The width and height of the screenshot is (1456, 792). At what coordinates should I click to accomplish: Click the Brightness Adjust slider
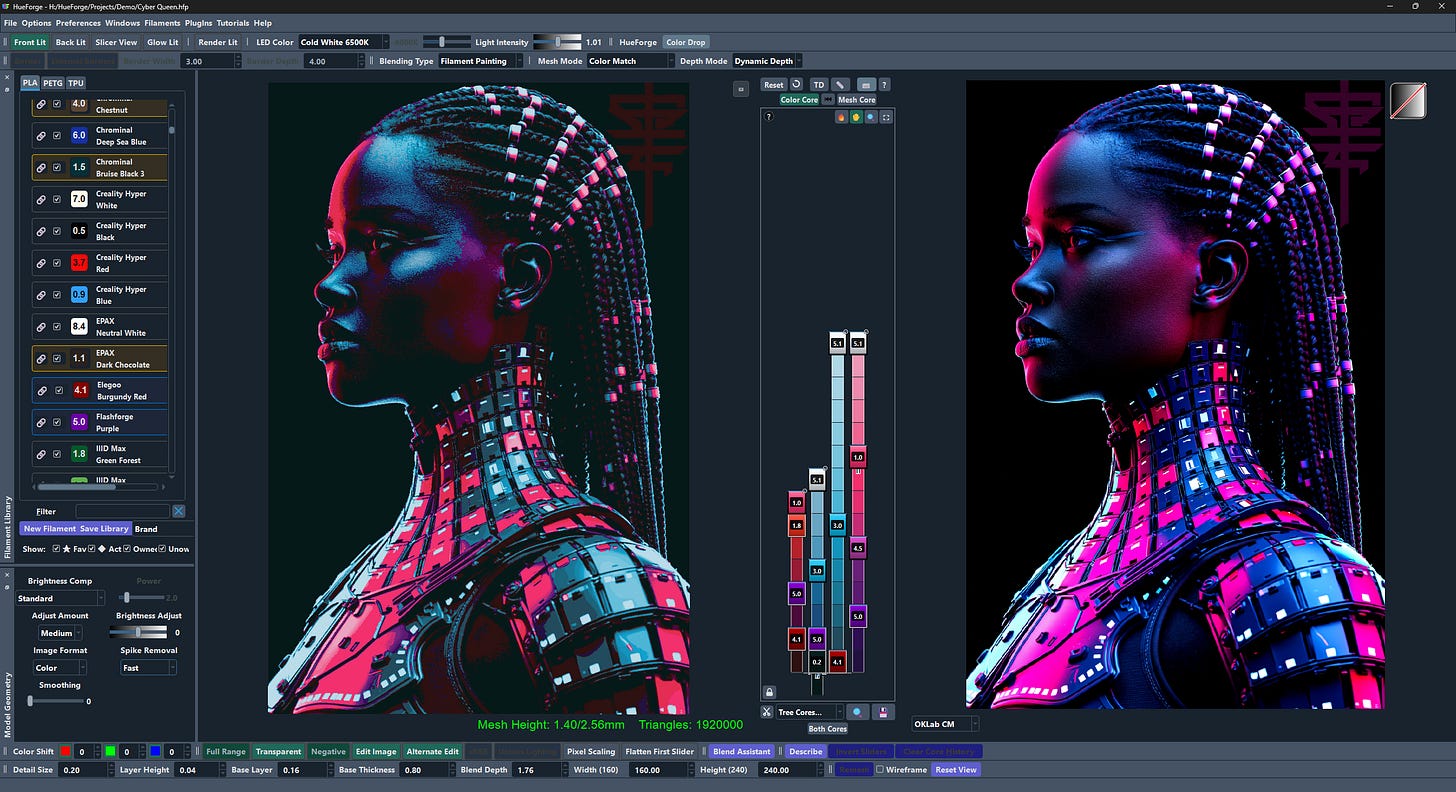138,633
